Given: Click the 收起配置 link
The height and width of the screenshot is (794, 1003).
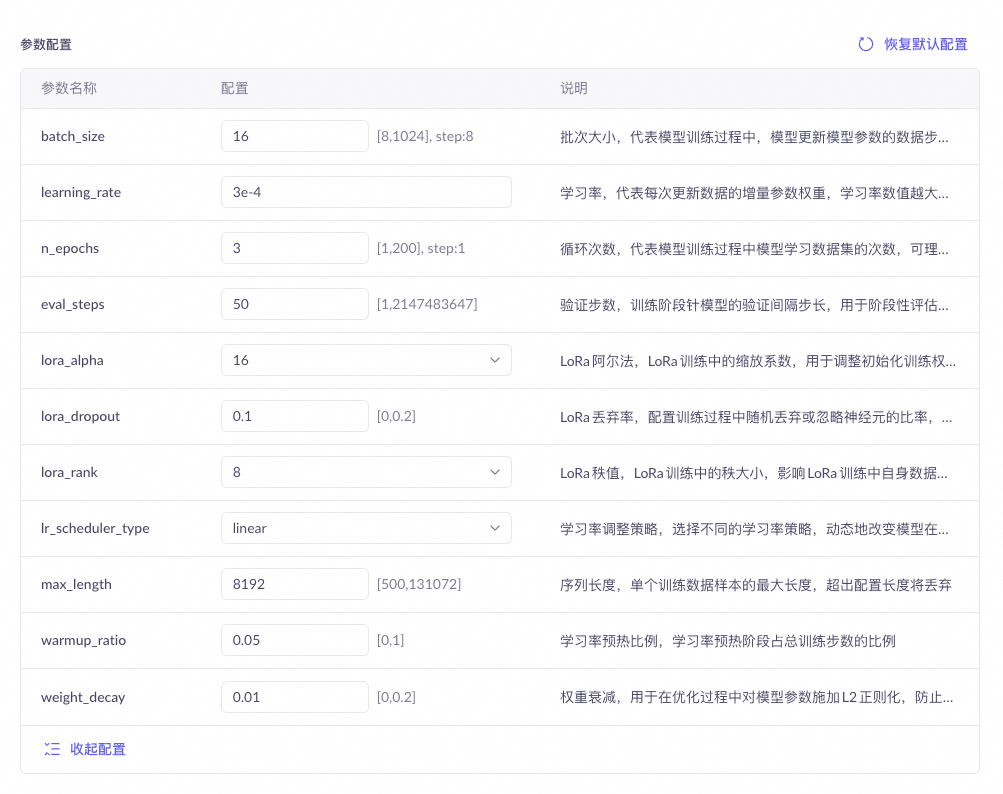Looking at the screenshot, I should tap(98, 749).
